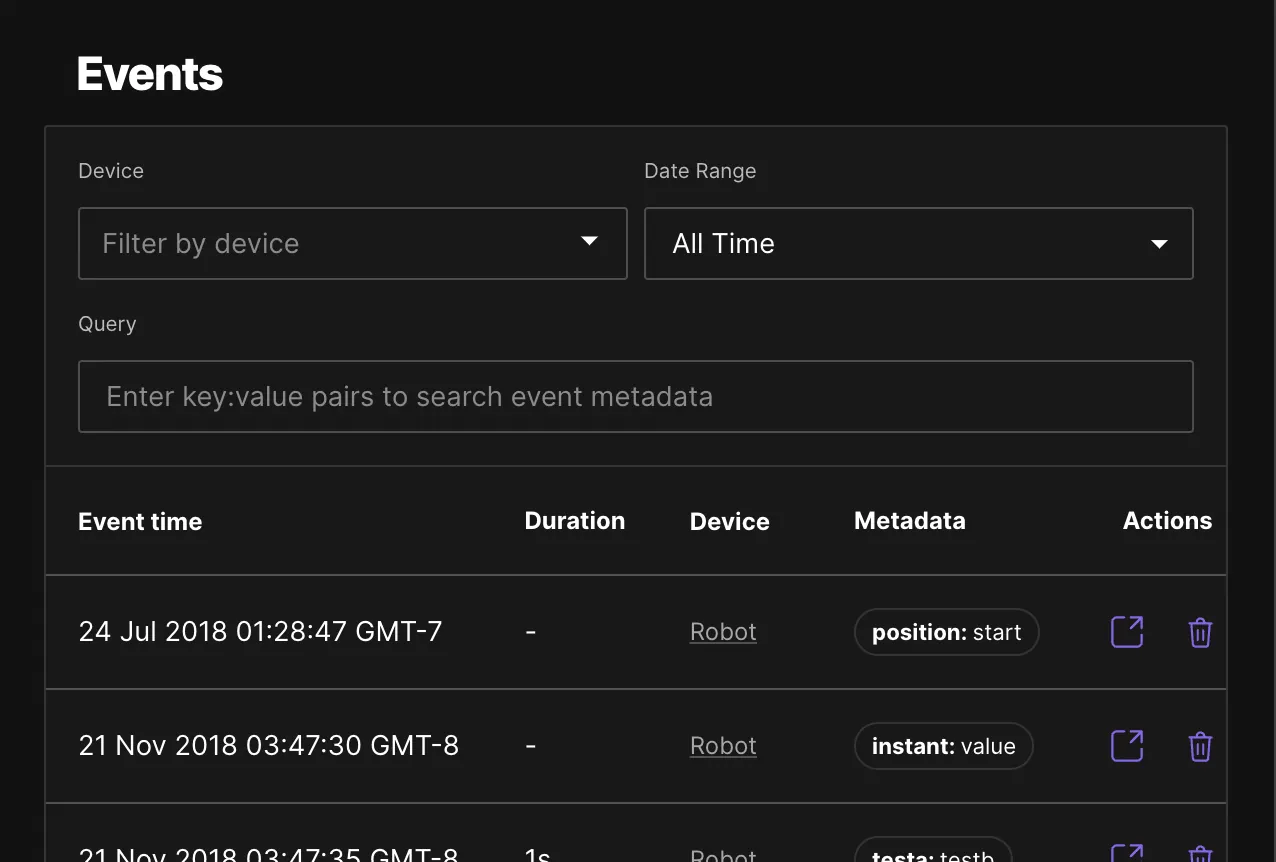Delete the 03:47:30 event
This screenshot has height=862, width=1276.
click(x=1200, y=746)
